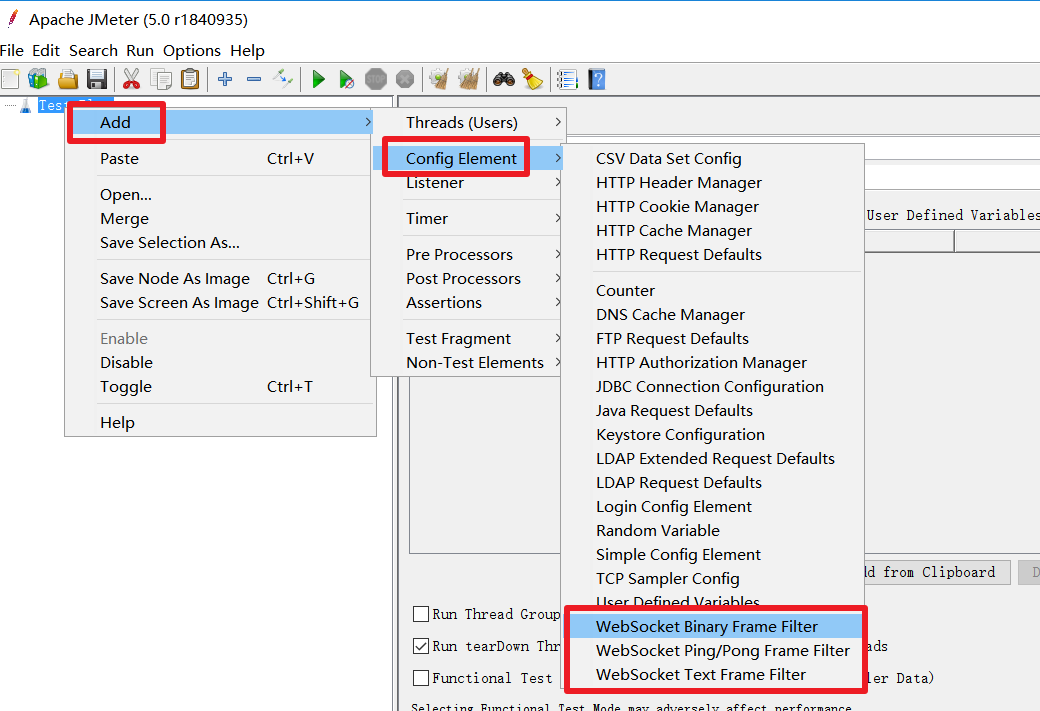Click the Clear broom icon
The width and height of the screenshot is (1040, 711).
coord(439,80)
